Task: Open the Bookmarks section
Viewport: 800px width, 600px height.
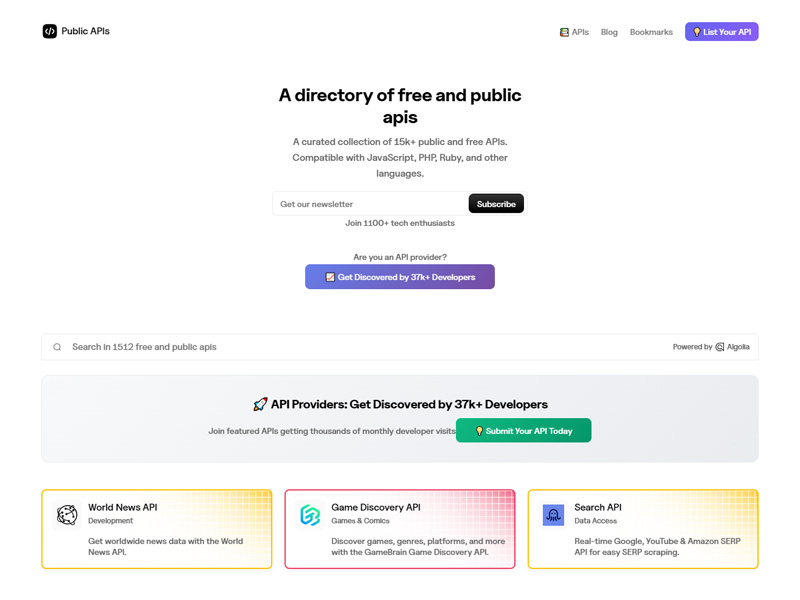Action: 651,31
